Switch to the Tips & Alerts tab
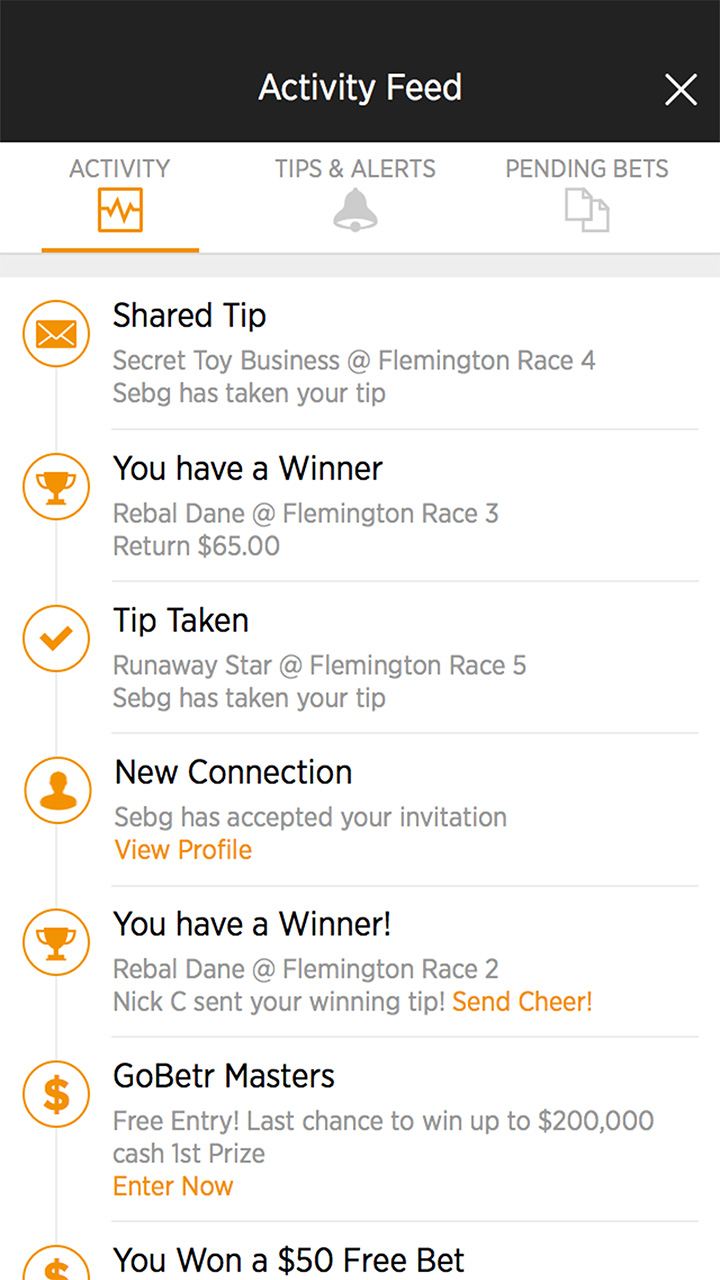This screenshot has height=1280, width=720. pos(355,196)
